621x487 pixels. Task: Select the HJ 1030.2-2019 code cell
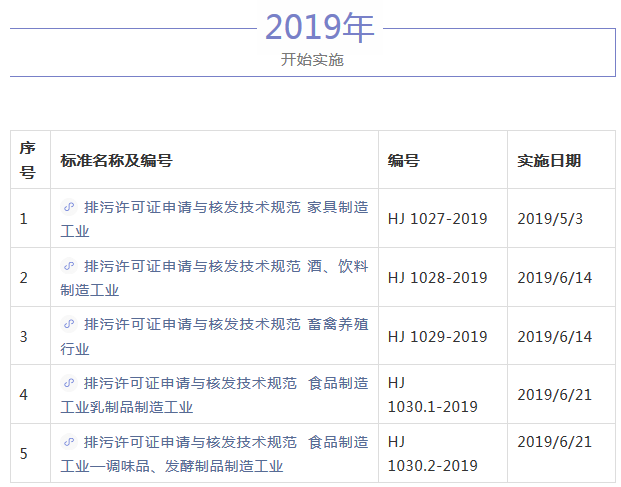432,453
